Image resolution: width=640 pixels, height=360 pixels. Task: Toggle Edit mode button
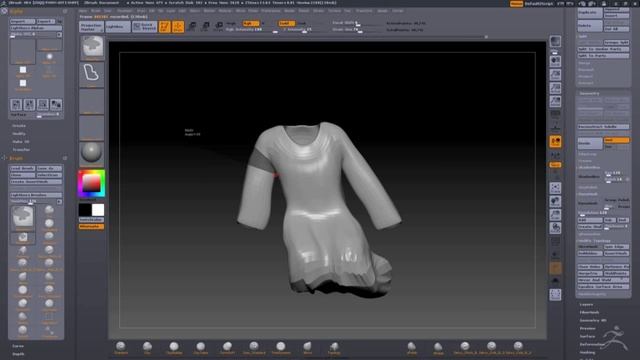(x=164, y=27)
